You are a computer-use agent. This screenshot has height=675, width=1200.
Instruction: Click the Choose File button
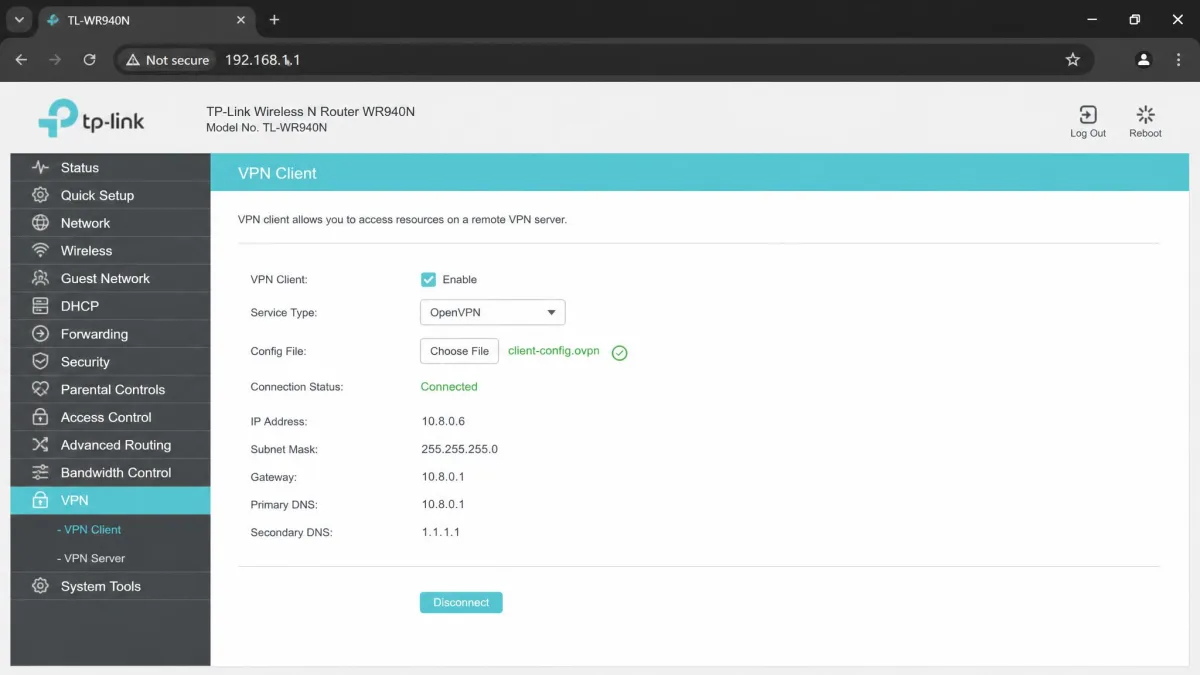tap(459, 351)
